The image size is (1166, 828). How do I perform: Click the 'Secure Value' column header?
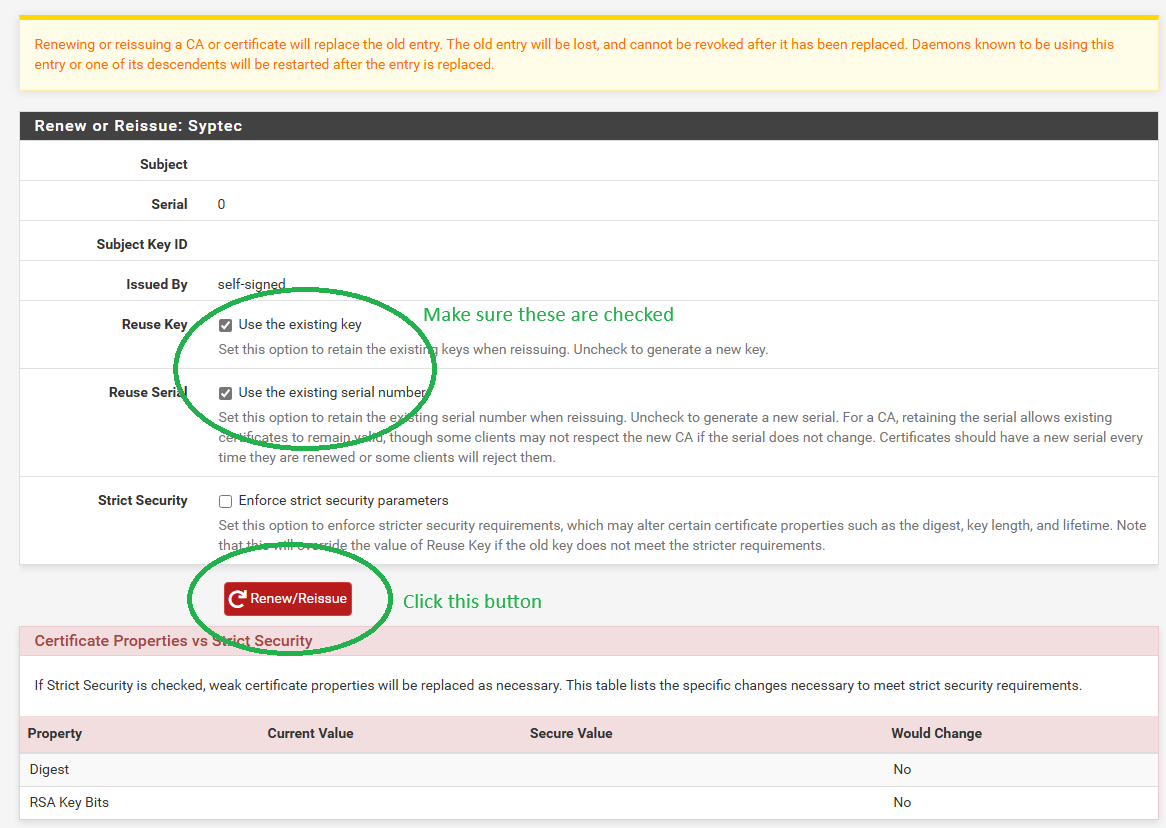(x=571, y=734)
